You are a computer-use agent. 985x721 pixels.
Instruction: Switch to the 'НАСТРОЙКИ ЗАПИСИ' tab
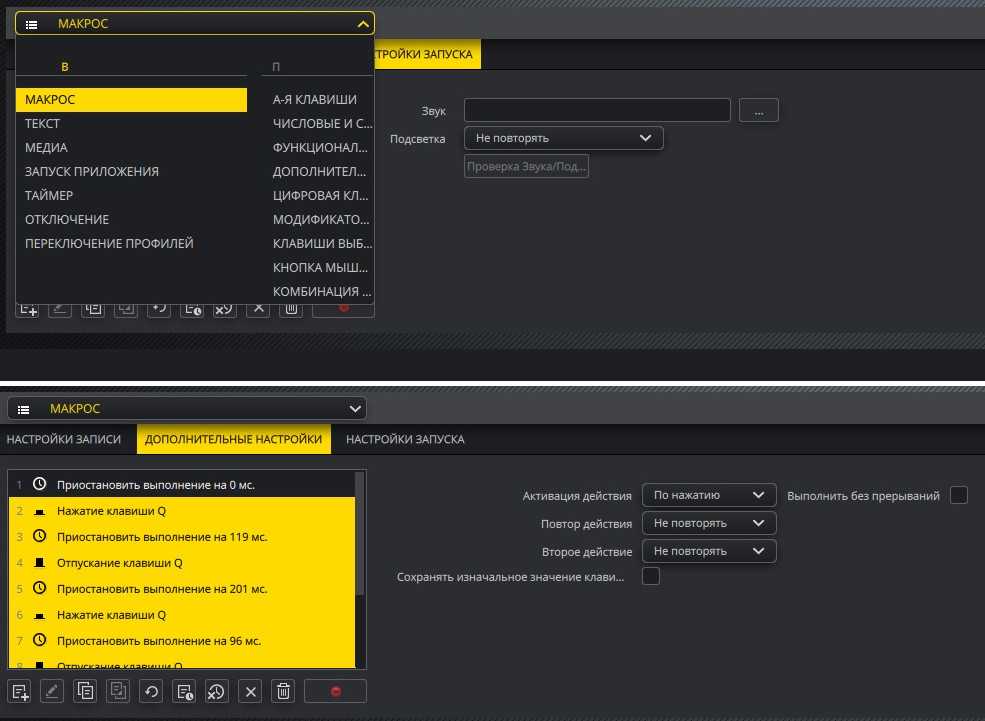coord(64,439)
